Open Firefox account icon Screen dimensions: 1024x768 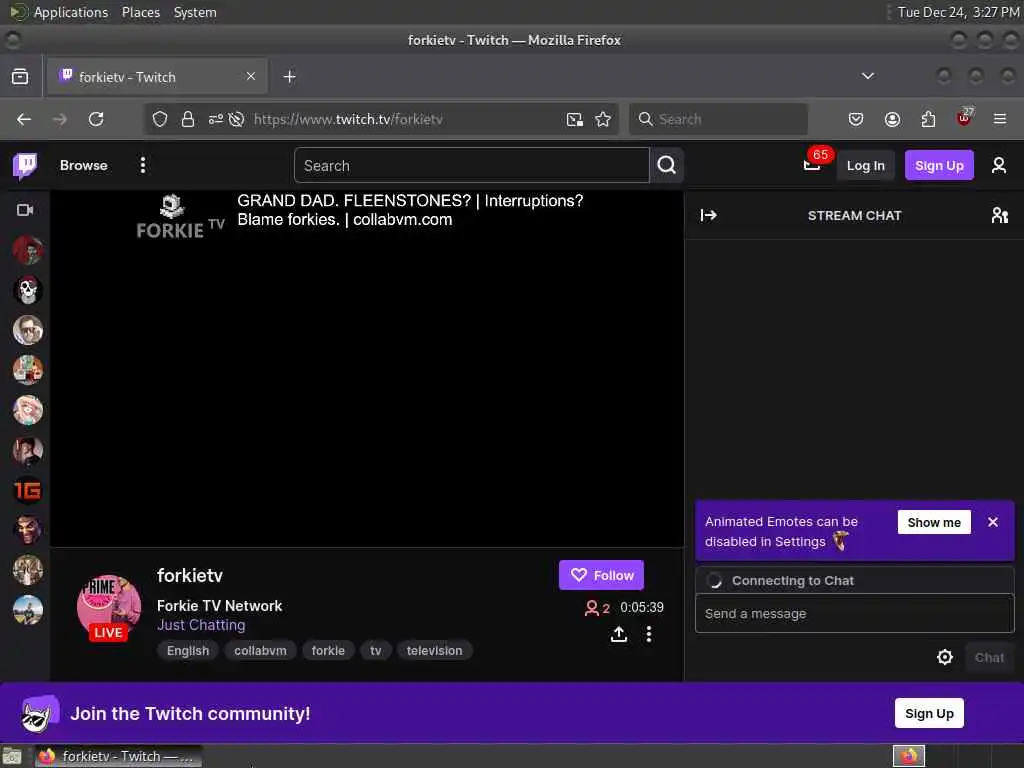(892, 119)
